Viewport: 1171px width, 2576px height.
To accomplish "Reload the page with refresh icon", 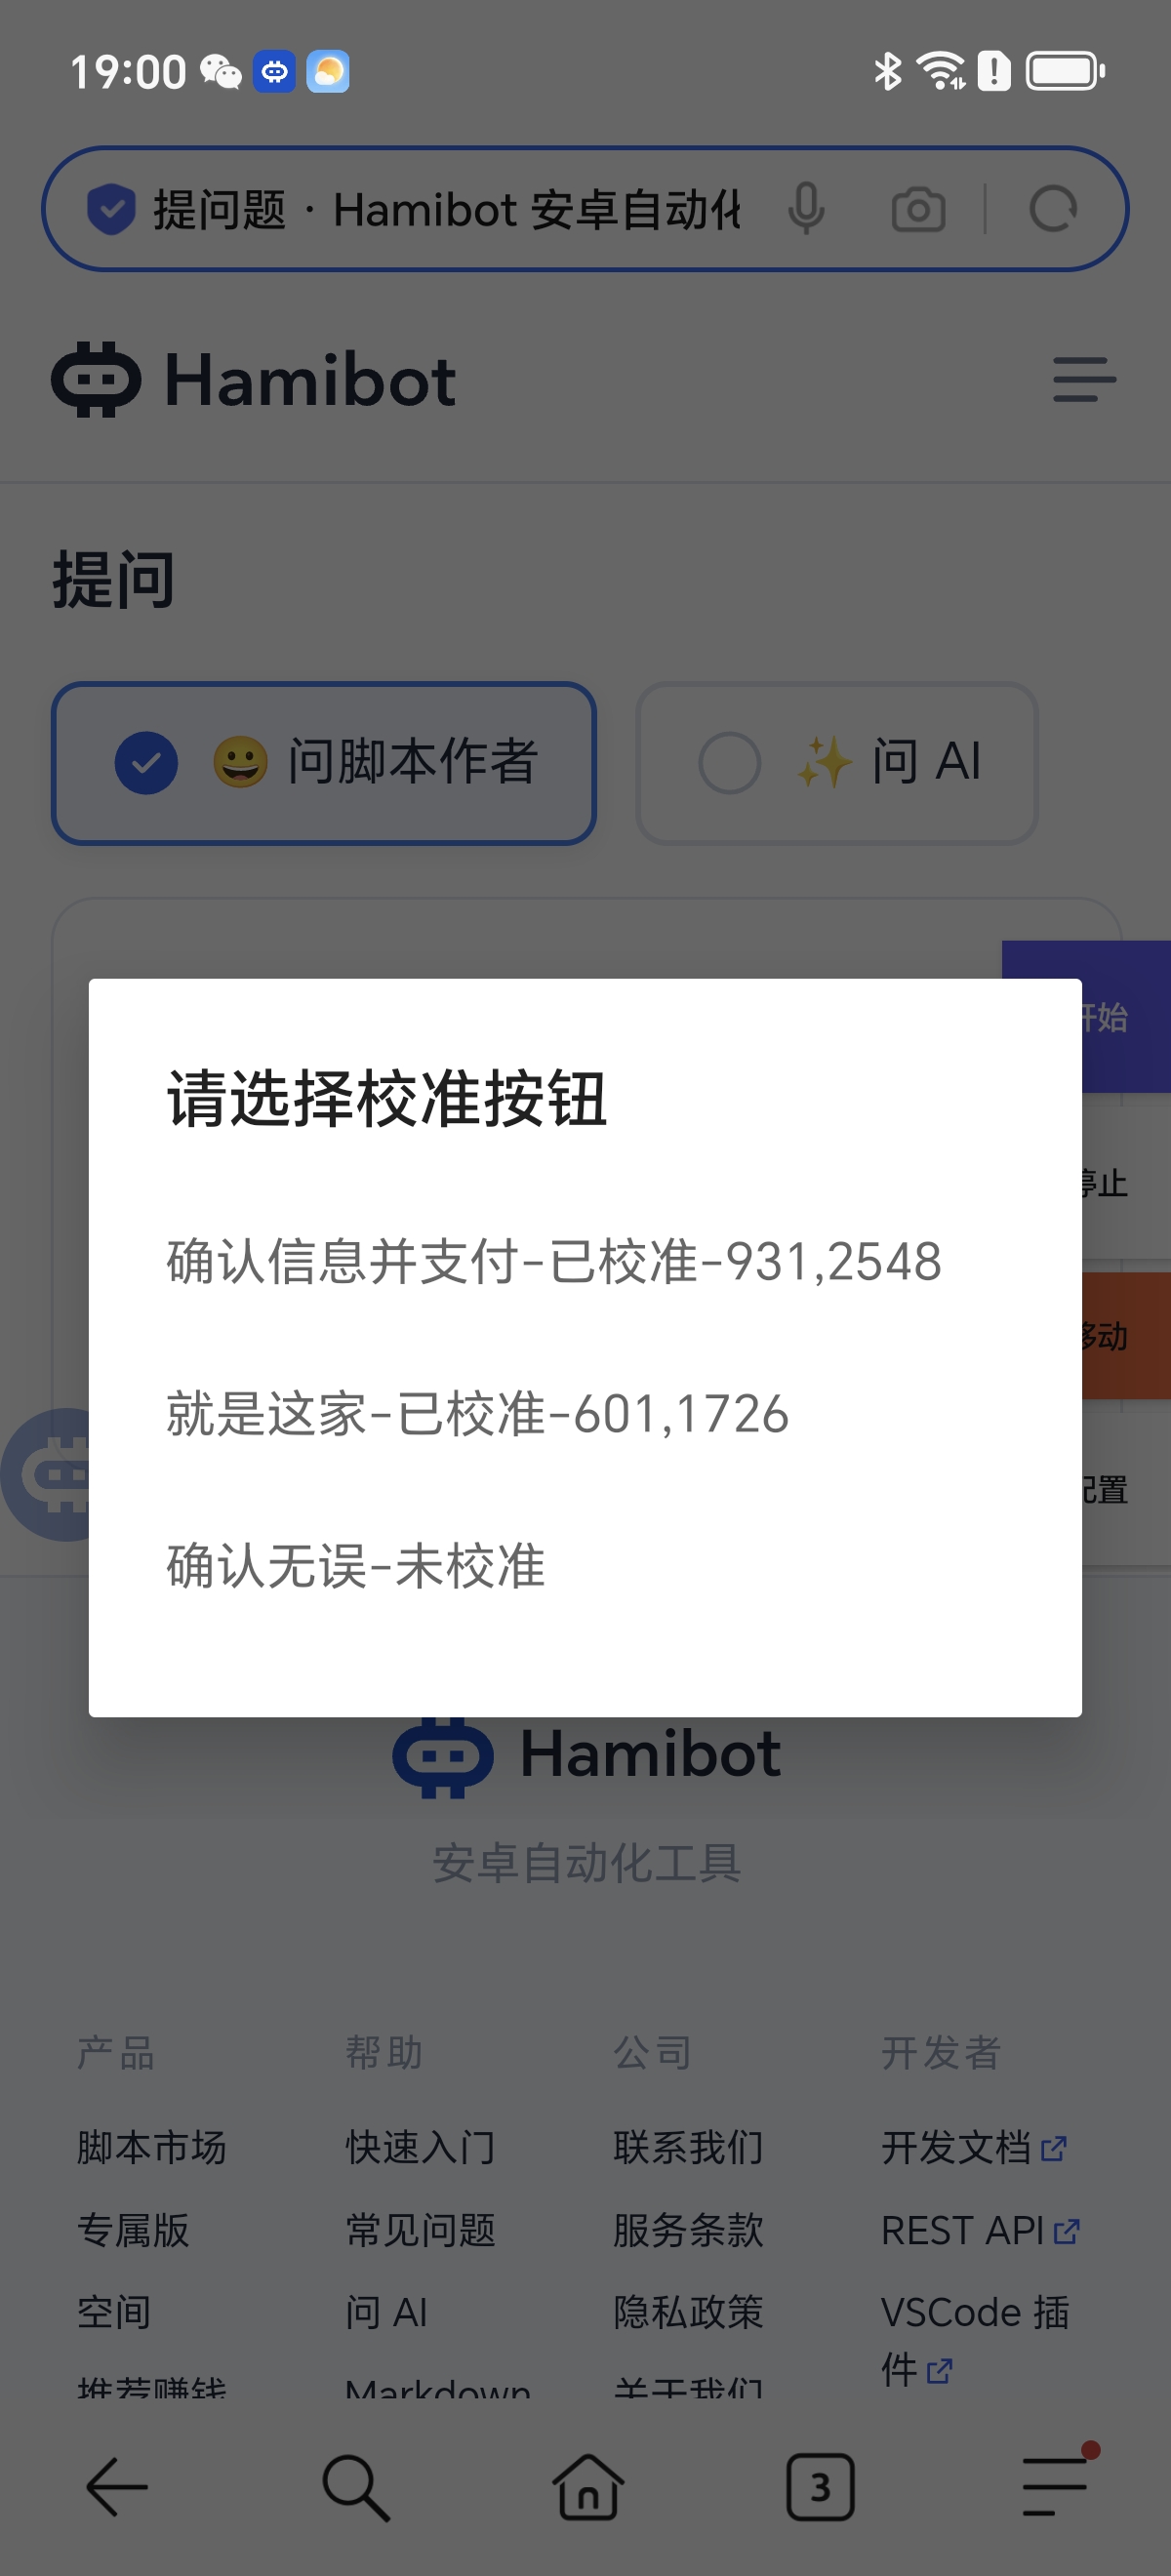I will click(x=1053, y=209).
